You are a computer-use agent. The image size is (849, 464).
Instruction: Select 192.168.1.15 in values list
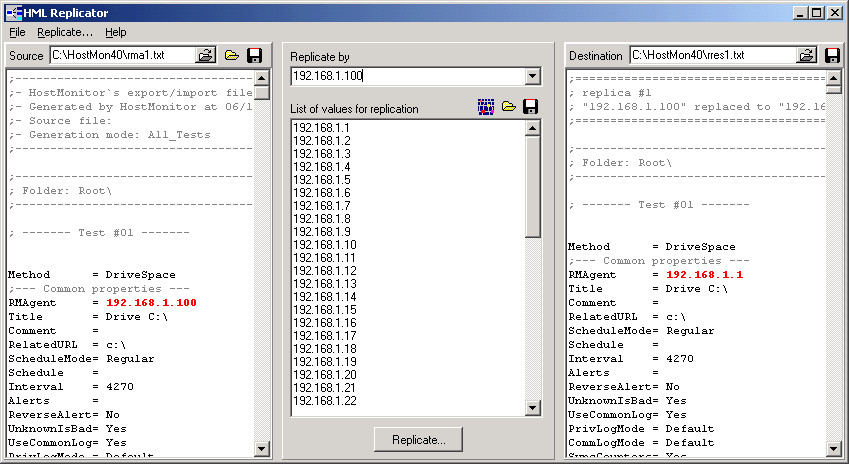tap(325, 310)
